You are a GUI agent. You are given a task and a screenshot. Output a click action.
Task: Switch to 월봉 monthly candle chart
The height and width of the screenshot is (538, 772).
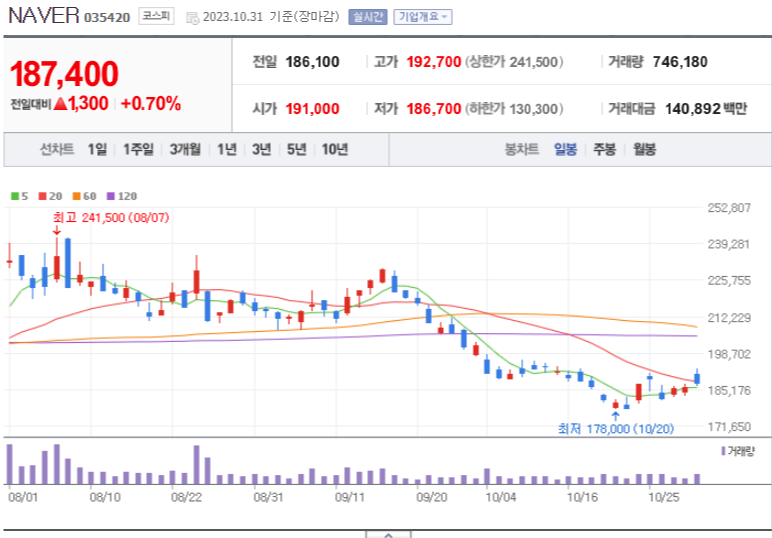tap(644, 149)
